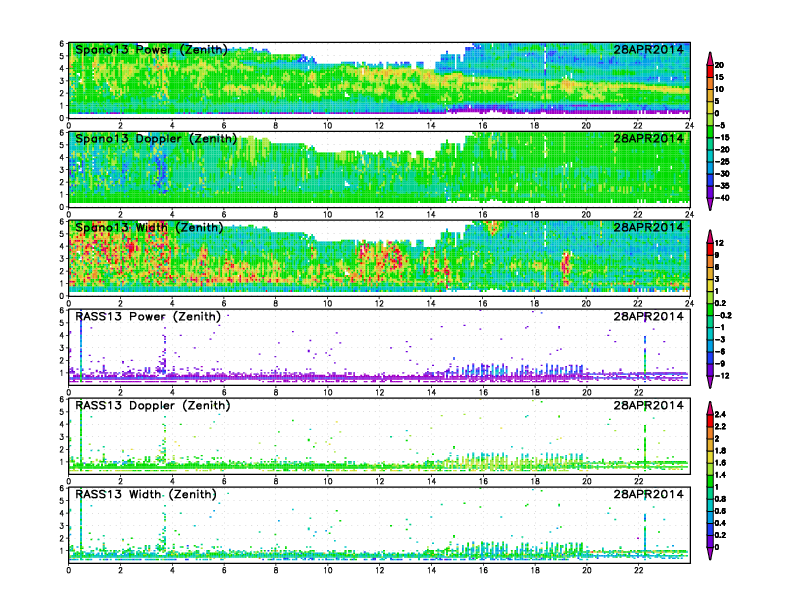Click the "Spano13 Width (Zenith)" panel title
The height and width of the screenshot is (612, 792).
pos(150,228)
